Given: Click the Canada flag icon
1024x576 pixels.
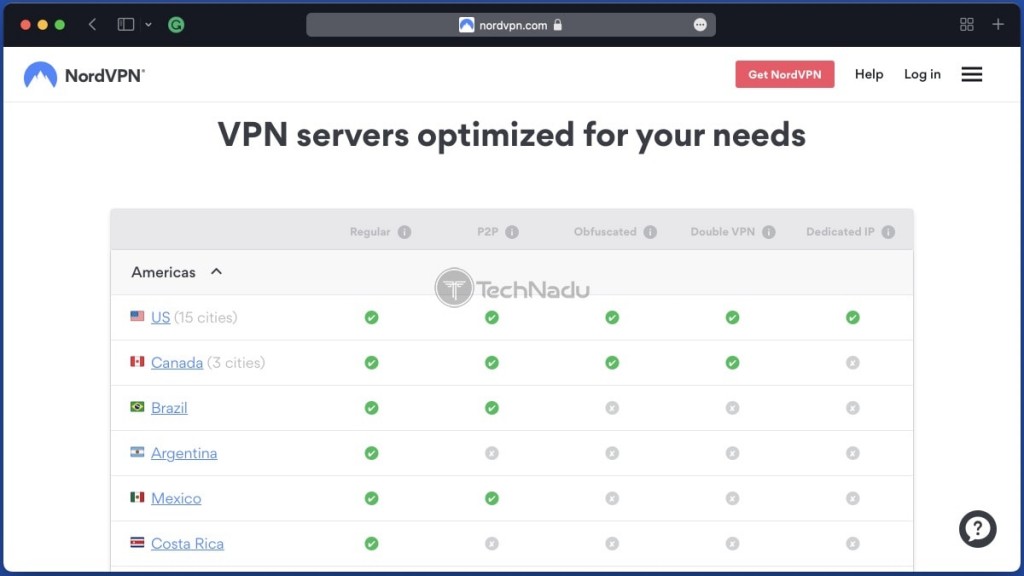Looking at the screenshot, I should 137,361.
